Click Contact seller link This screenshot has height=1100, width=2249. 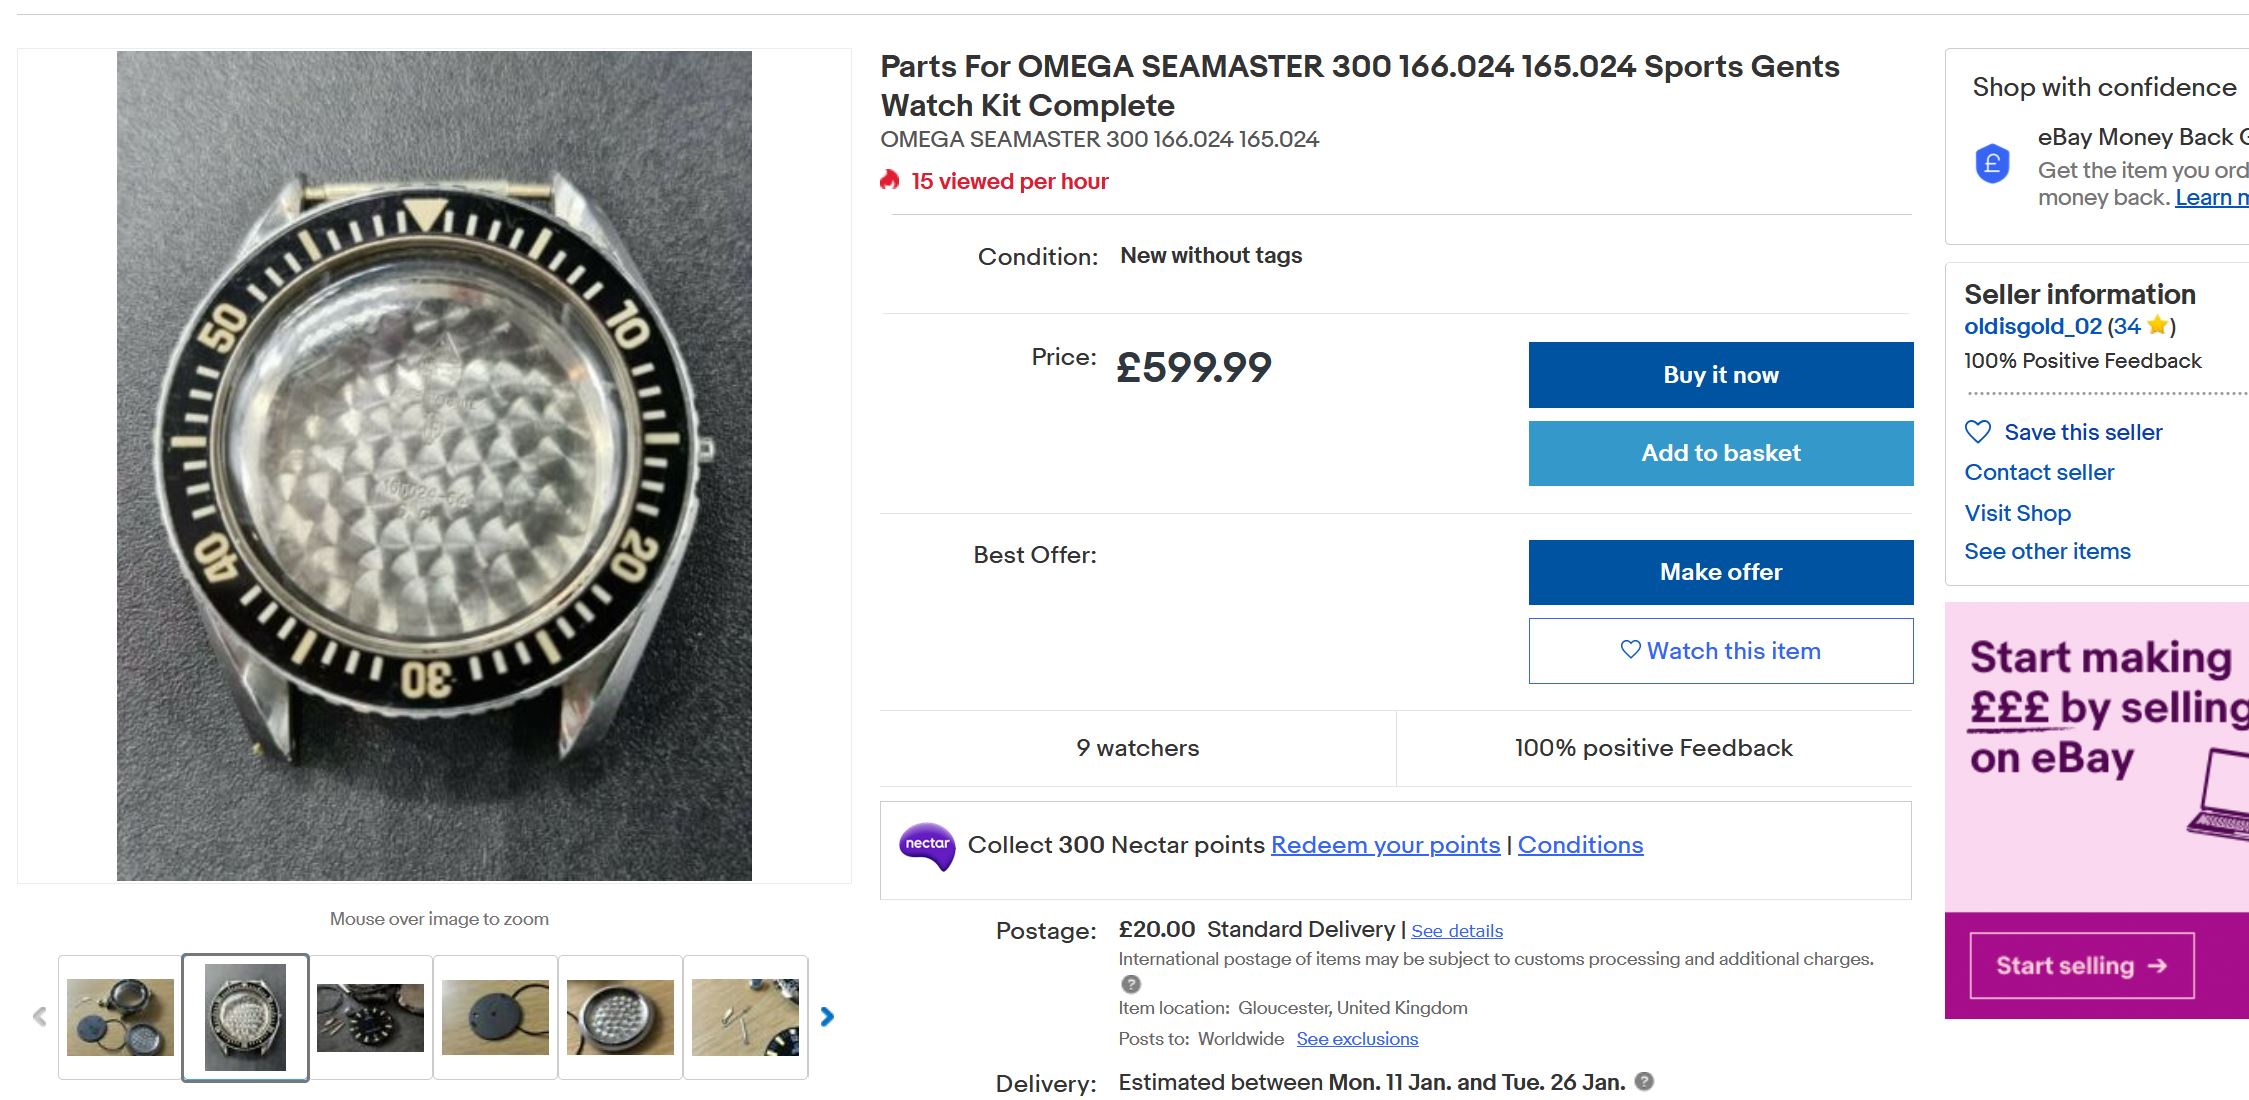pyautogui.click(x=2039, y=472)
